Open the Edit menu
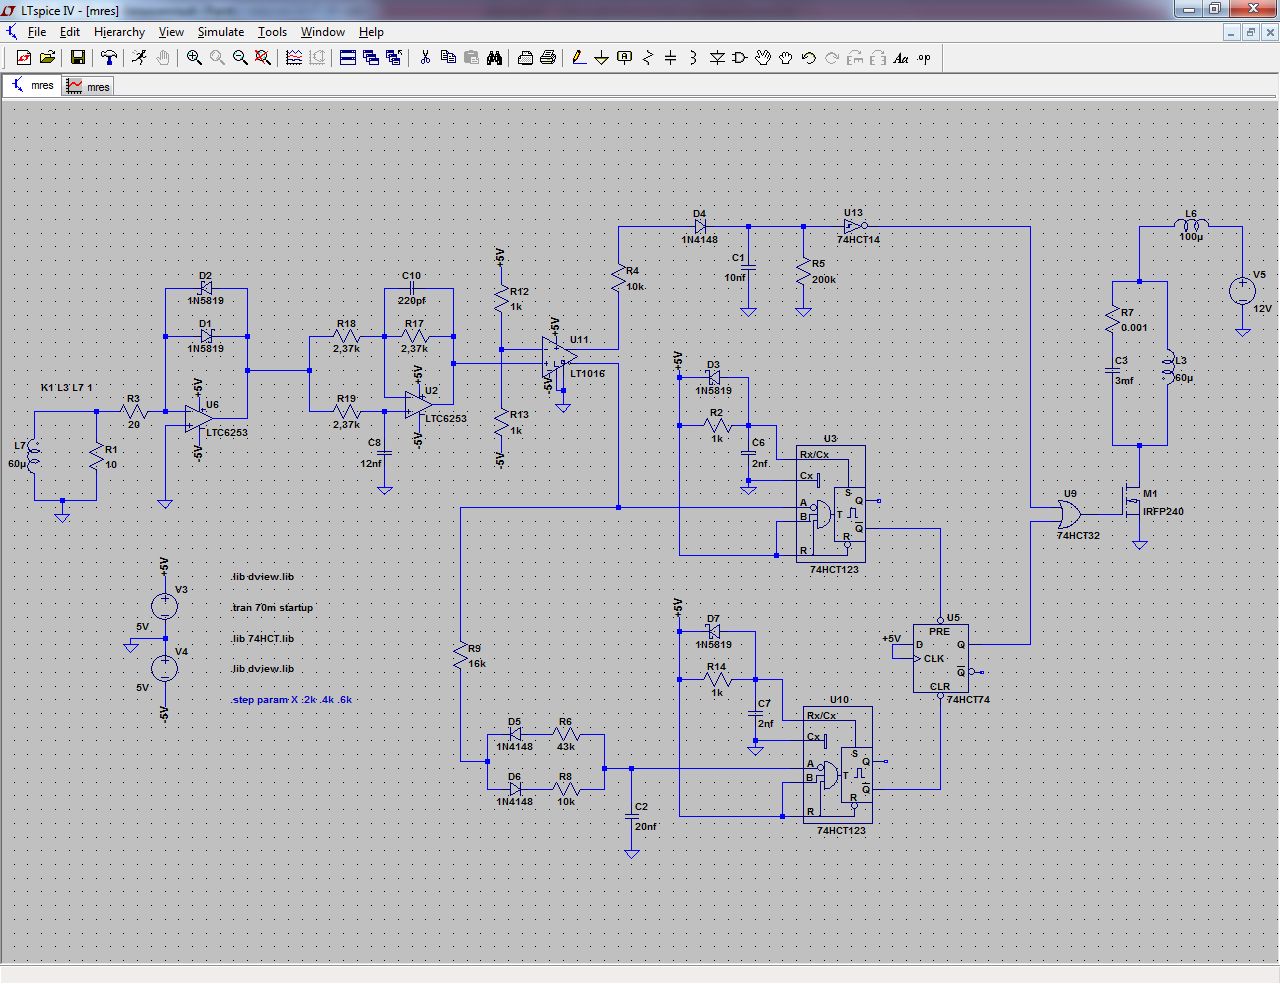The image size is (1280, 984). [x=70, y=32]
